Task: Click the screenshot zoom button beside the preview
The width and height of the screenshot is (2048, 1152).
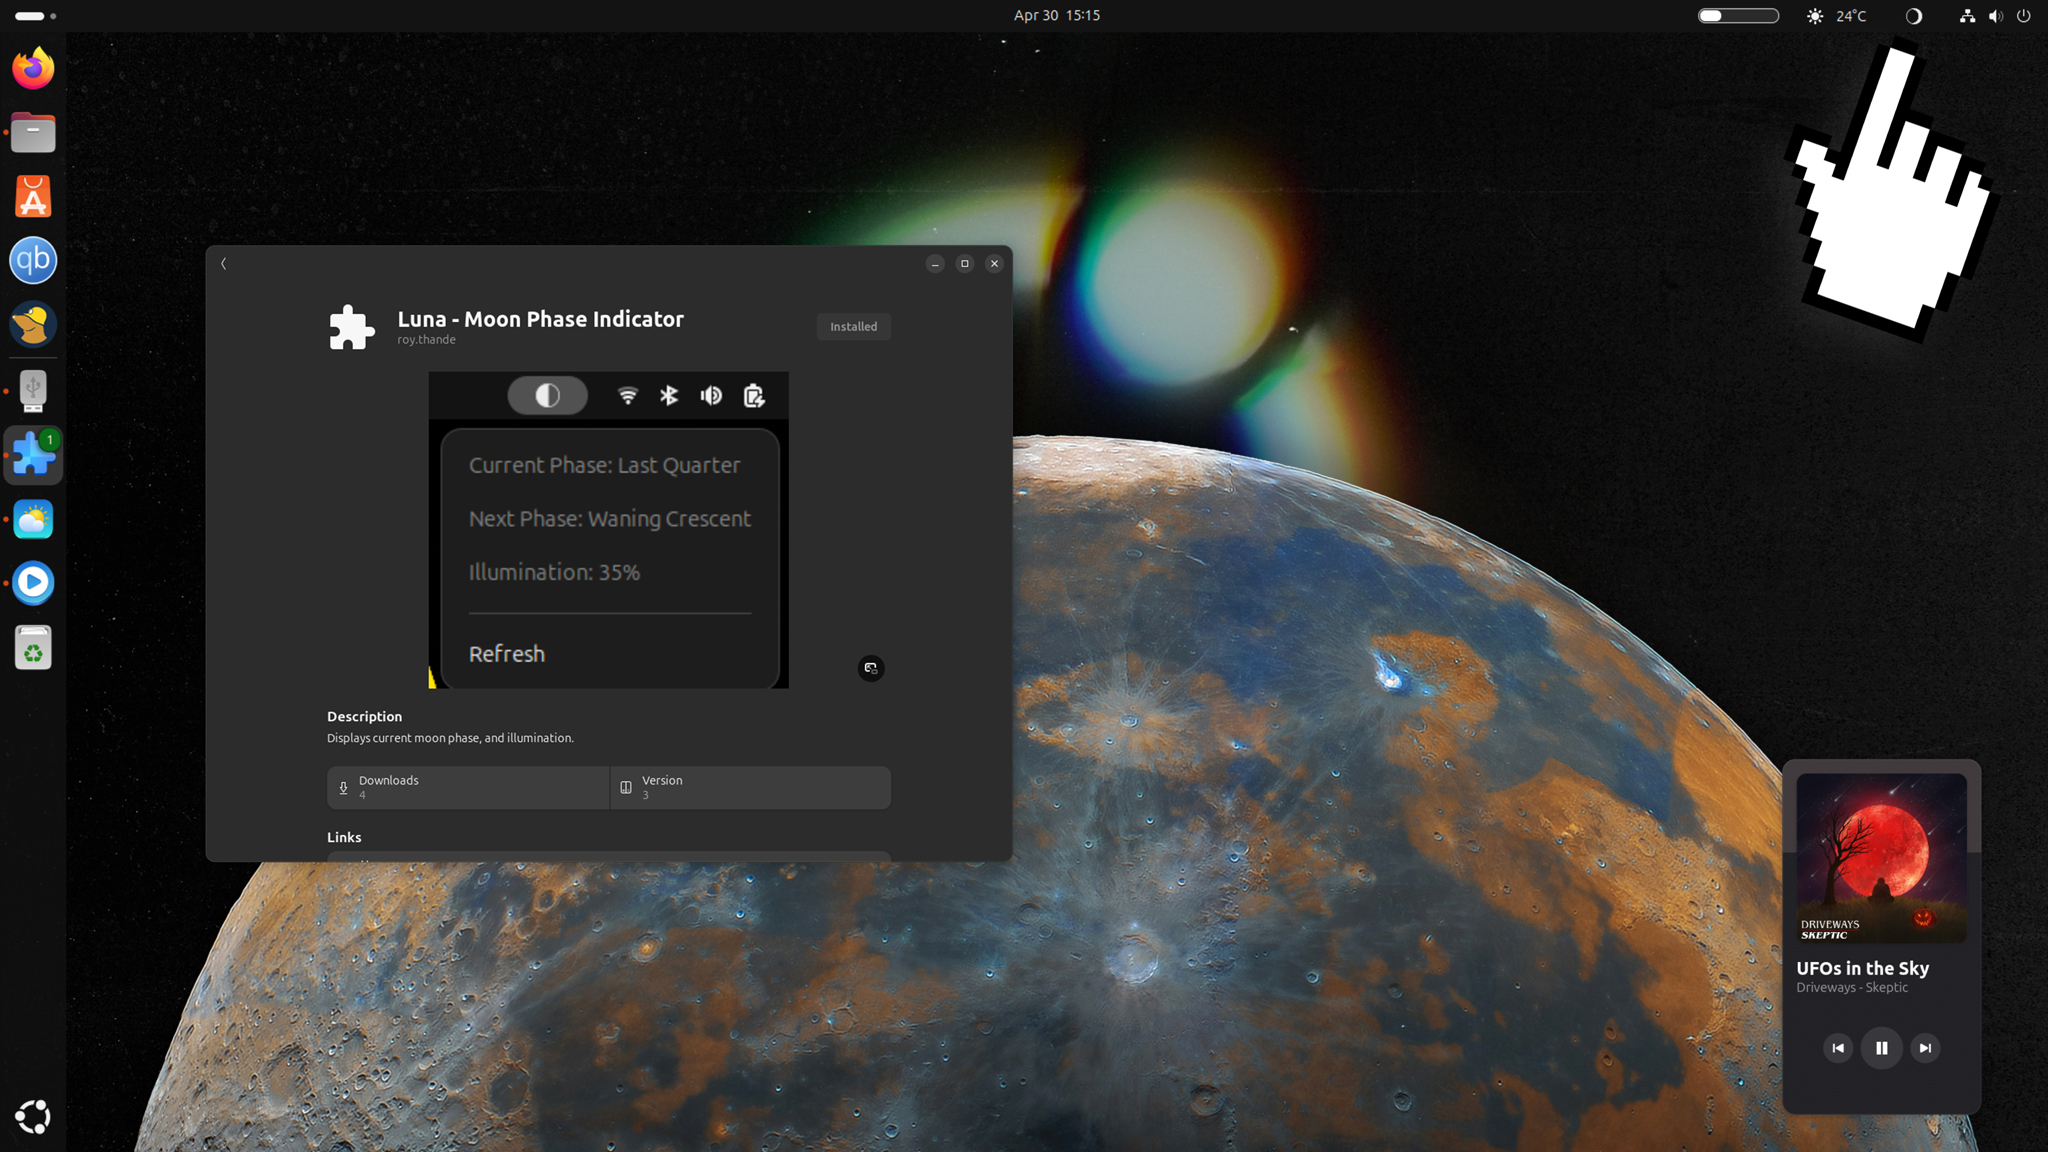Action: 871,668
